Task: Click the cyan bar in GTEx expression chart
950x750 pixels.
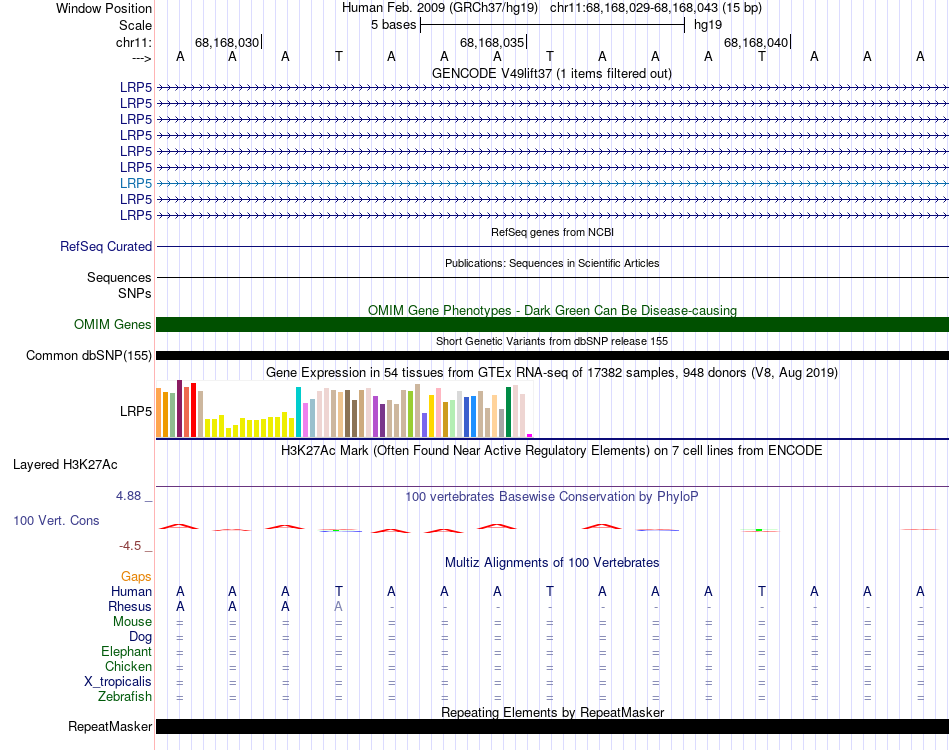Action: [x=299, y=412]
